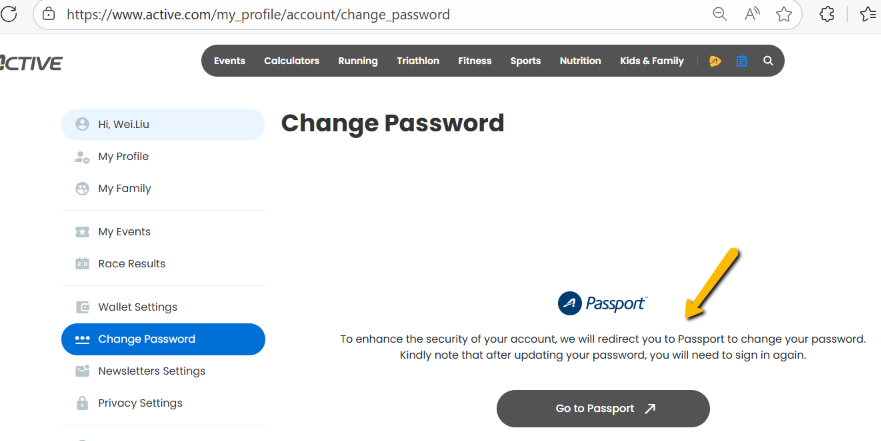Click the search magnifier in the navigation bar

click(x=768, y=61)
